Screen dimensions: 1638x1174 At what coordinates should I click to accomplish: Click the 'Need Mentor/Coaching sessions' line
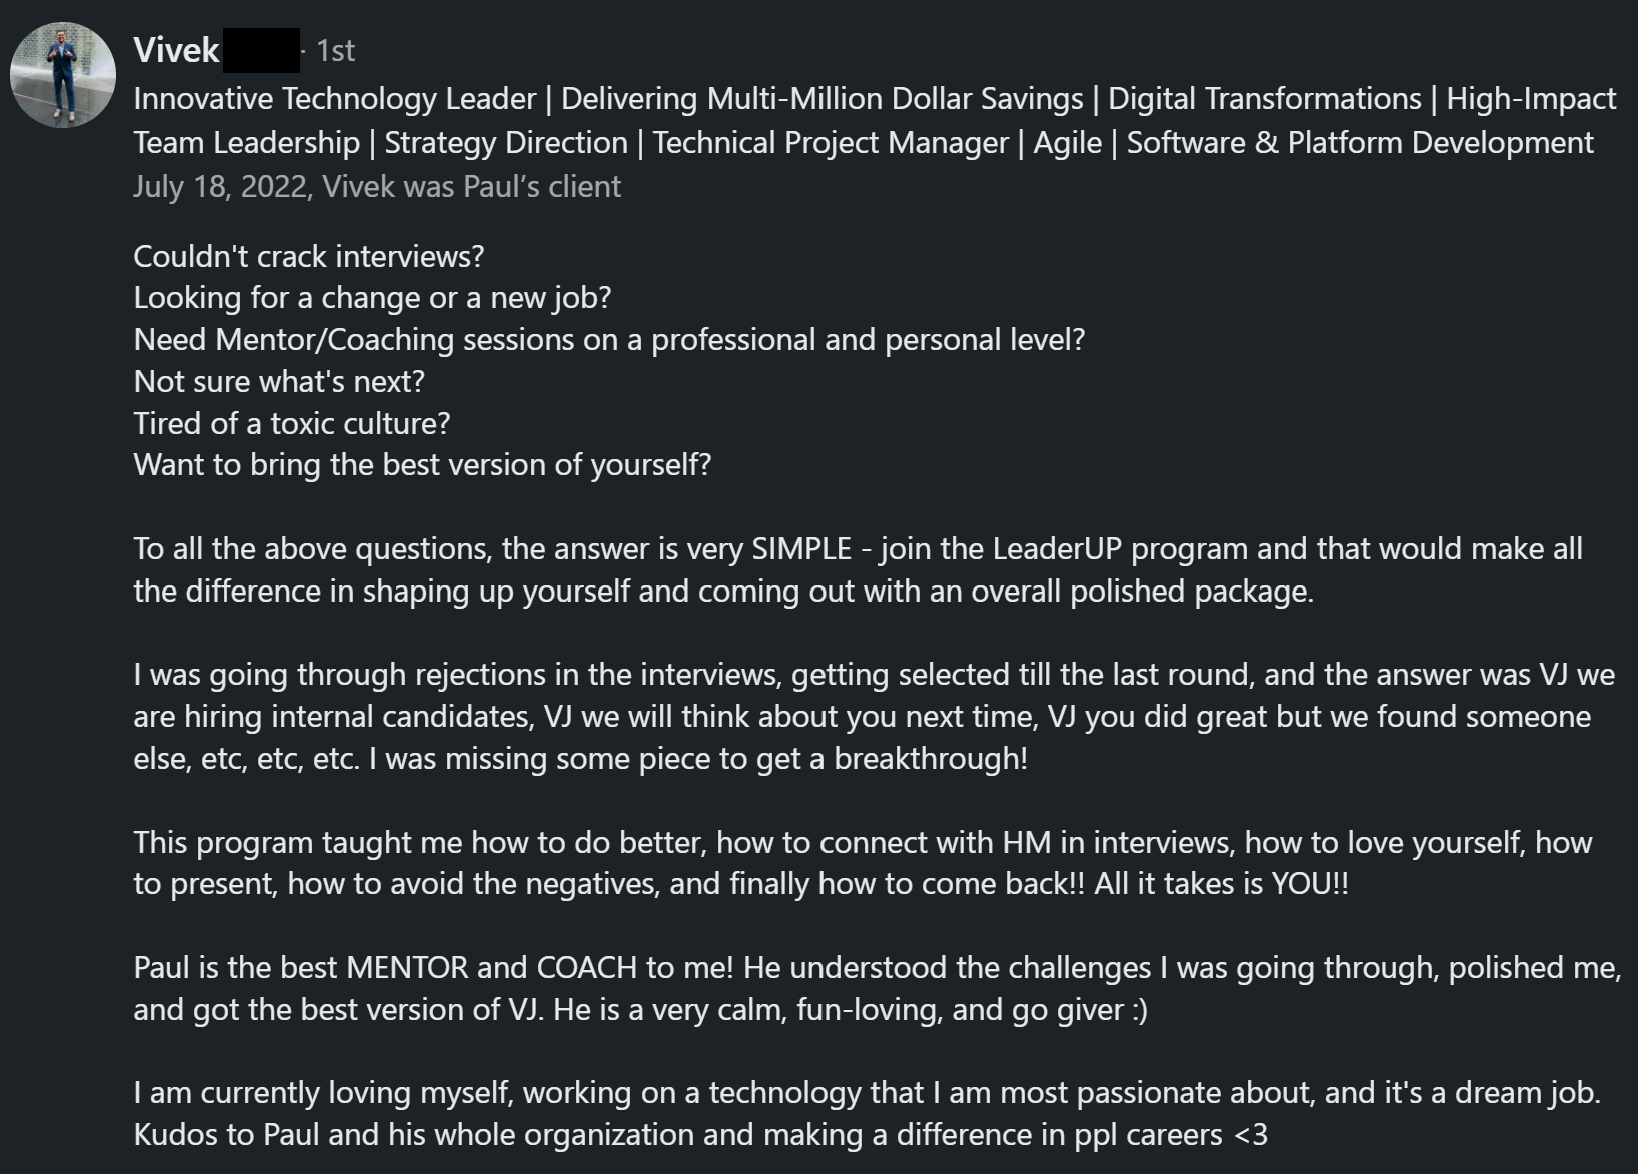(609, 340)
